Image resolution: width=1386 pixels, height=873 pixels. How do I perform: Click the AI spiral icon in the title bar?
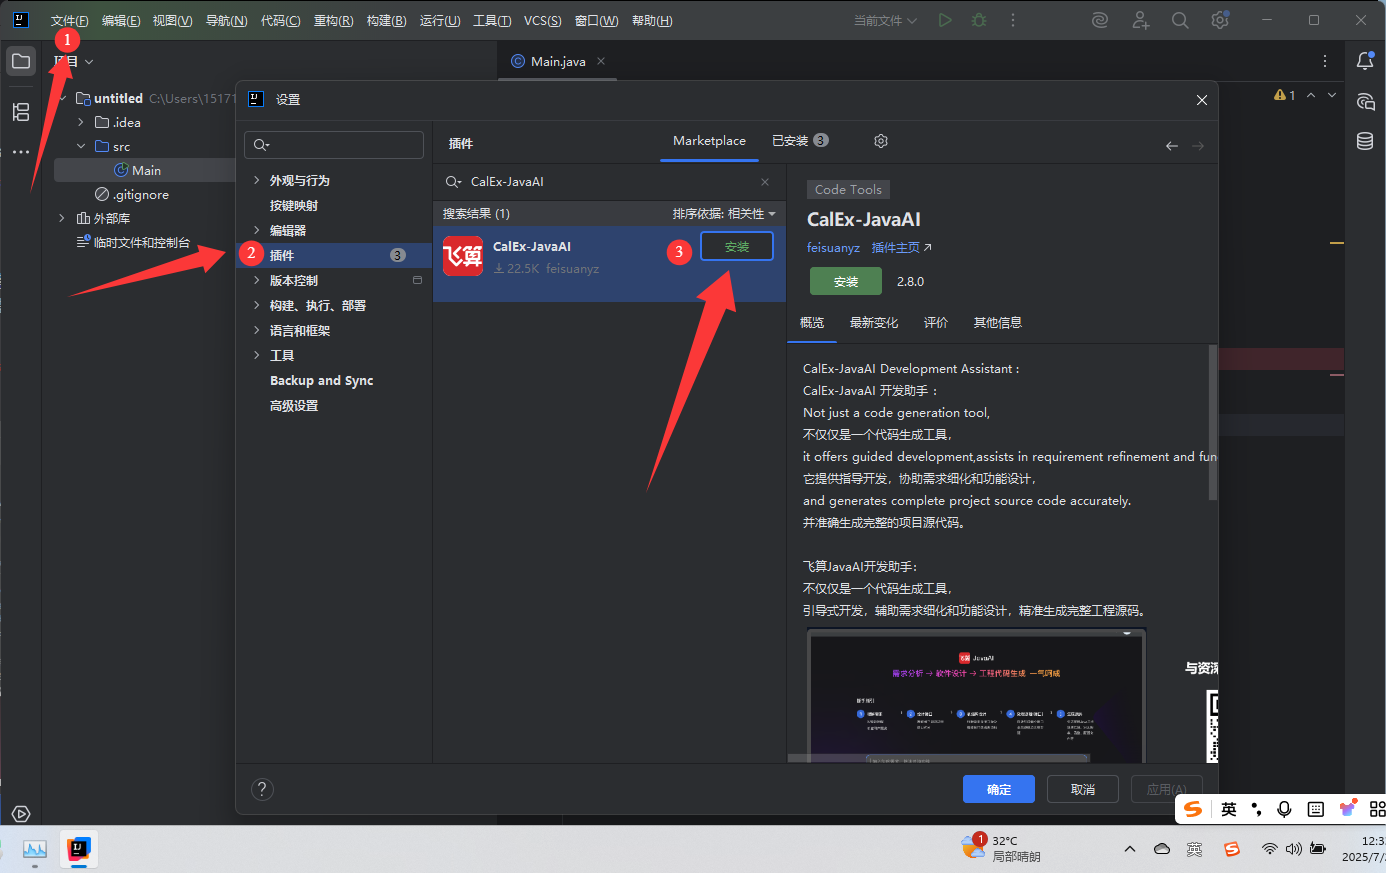coord(1100,20)
